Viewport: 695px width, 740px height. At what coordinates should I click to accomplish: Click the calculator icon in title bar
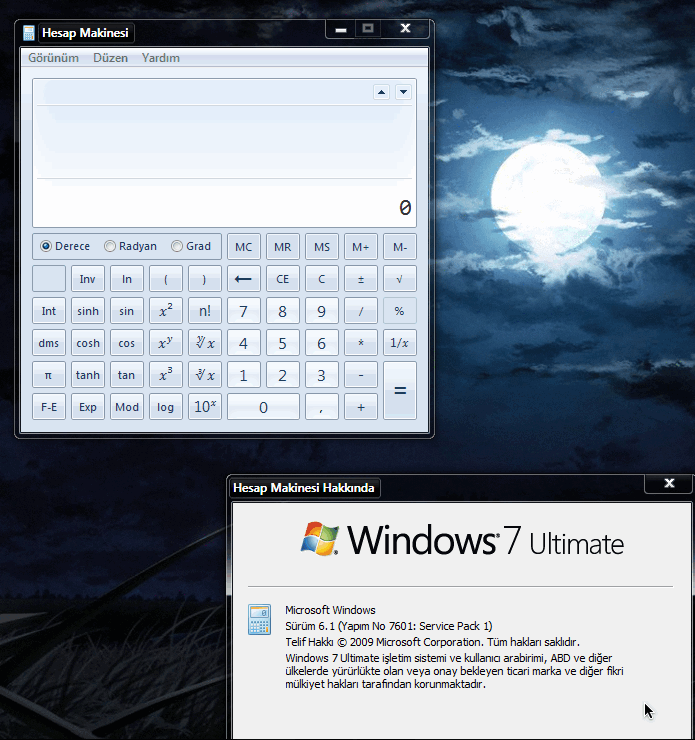29,33
